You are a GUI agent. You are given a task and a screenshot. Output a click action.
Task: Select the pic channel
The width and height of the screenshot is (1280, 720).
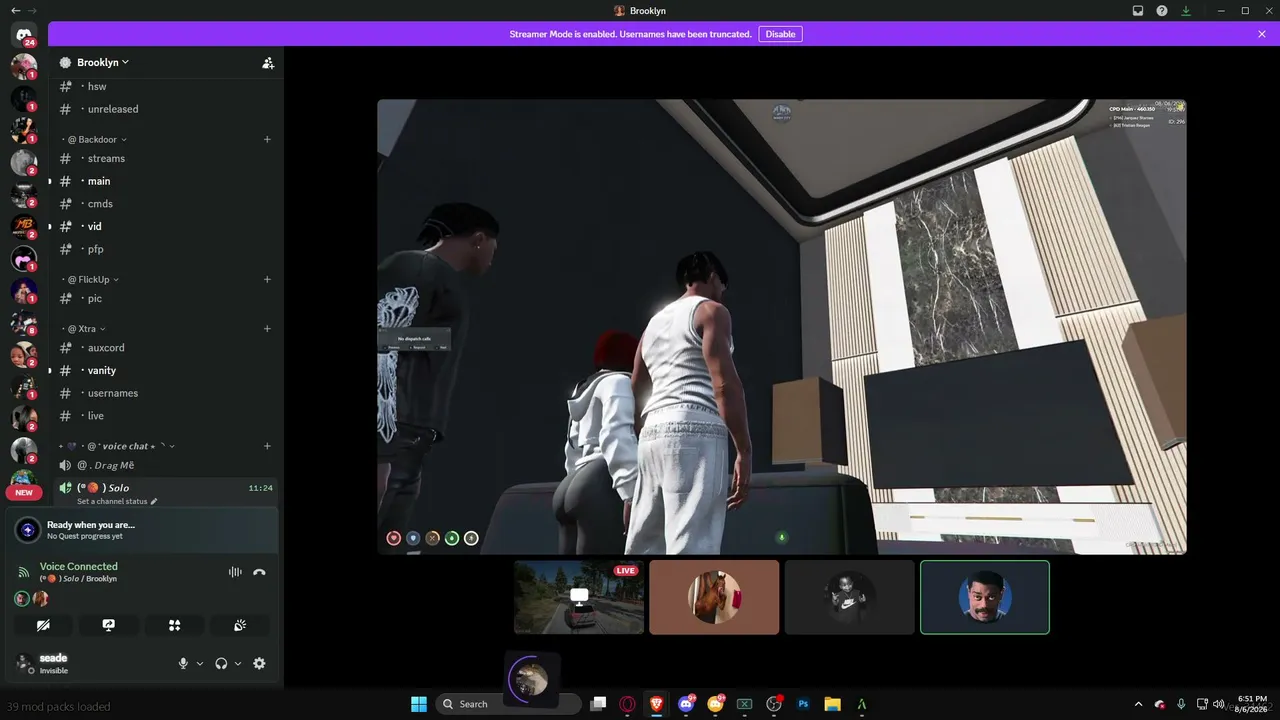coord(164,298)
